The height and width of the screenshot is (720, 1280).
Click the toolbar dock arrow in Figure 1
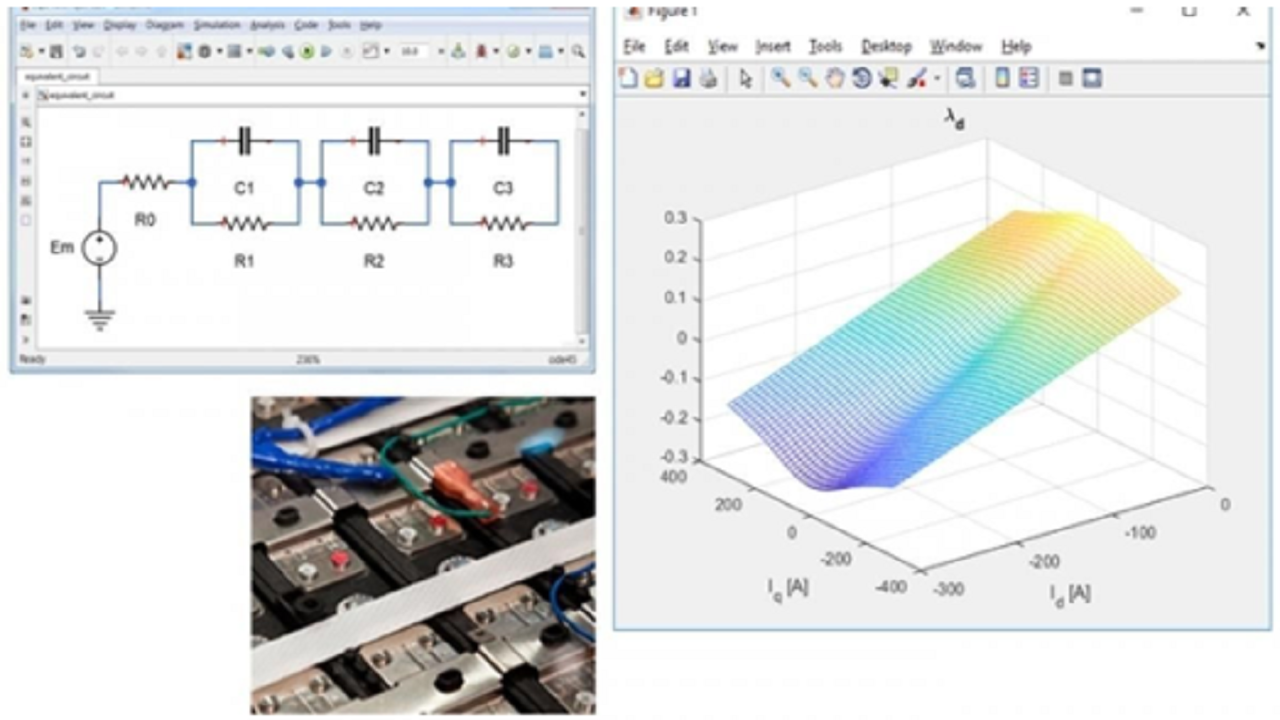coord(1260,47)
